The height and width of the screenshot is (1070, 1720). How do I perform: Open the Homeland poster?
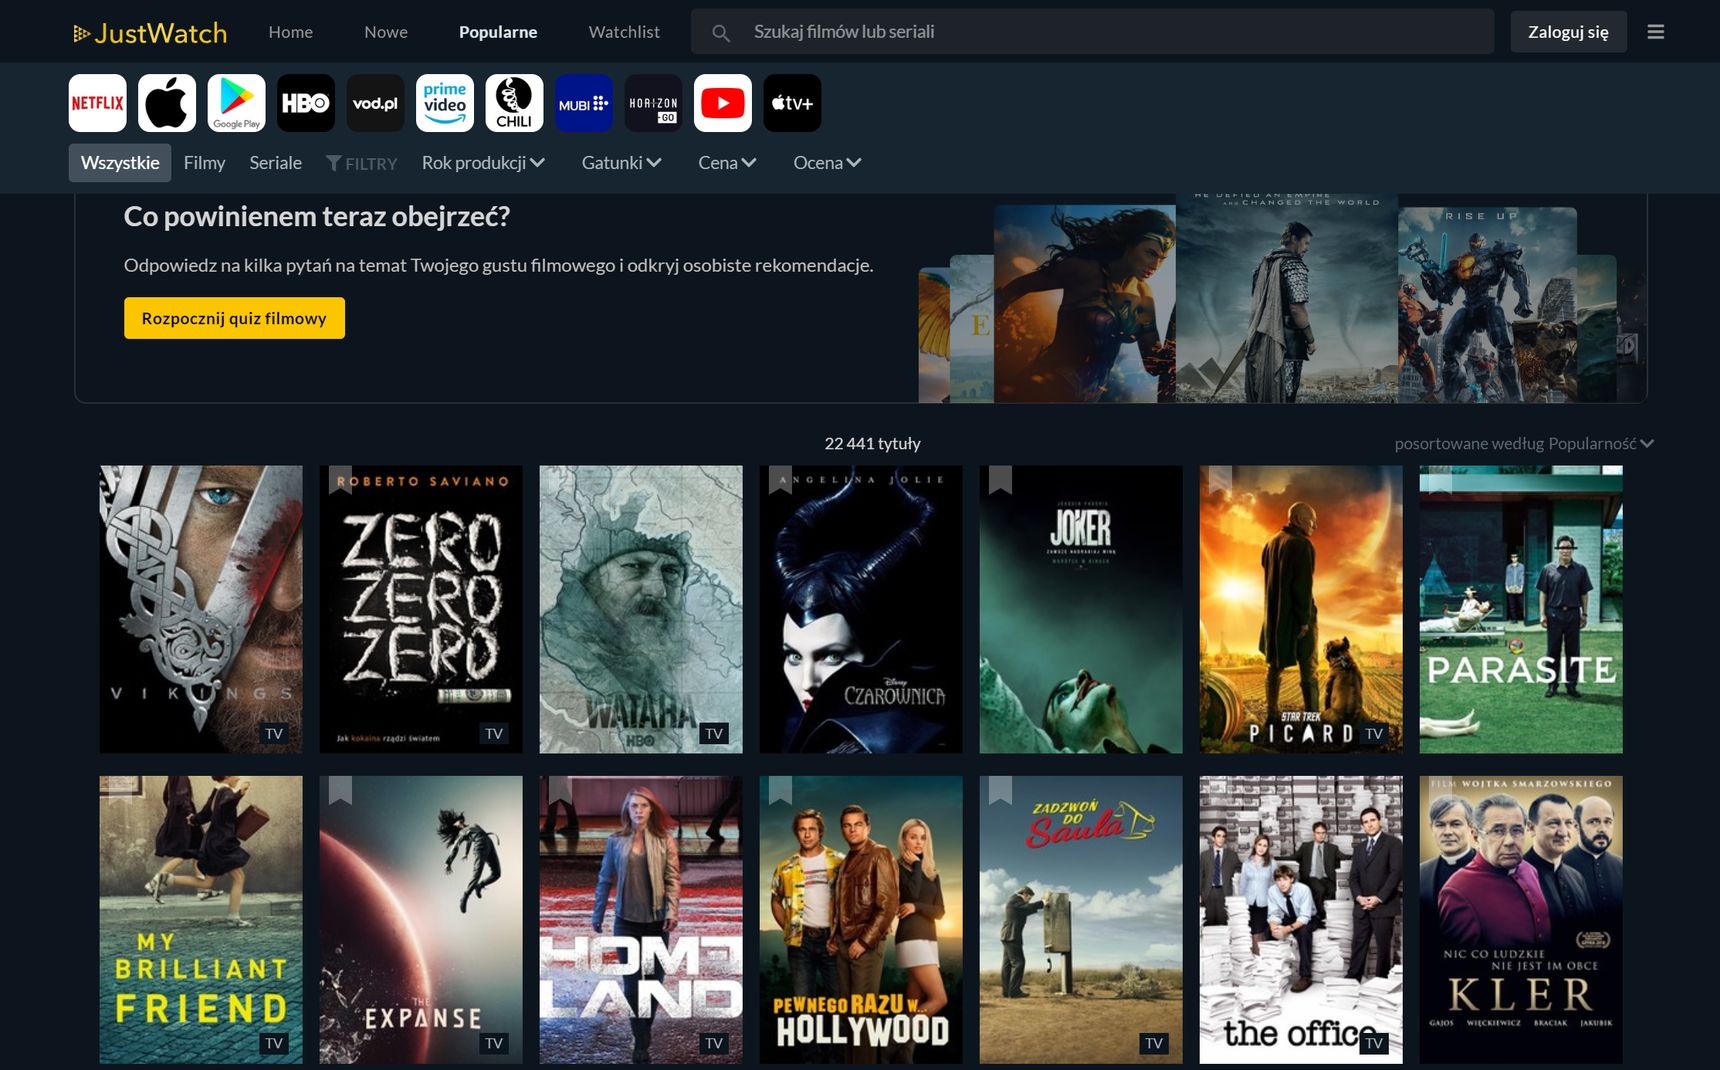(x=641, y=920)
